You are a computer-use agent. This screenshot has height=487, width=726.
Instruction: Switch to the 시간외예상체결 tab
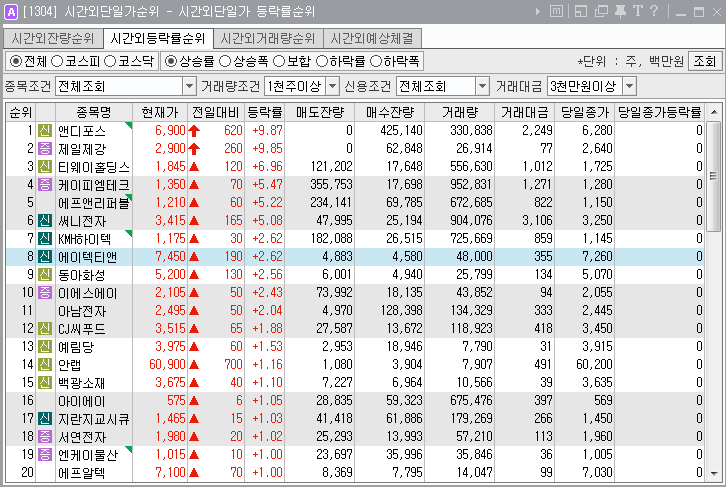coord(372,38)
